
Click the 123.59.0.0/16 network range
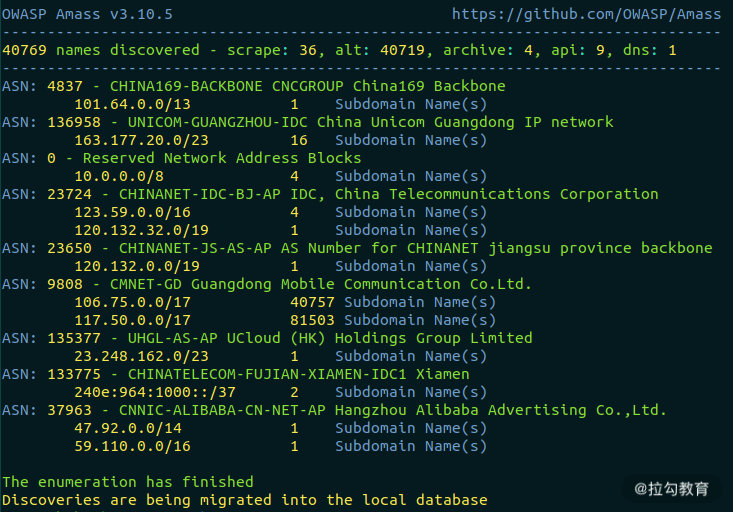133,212
